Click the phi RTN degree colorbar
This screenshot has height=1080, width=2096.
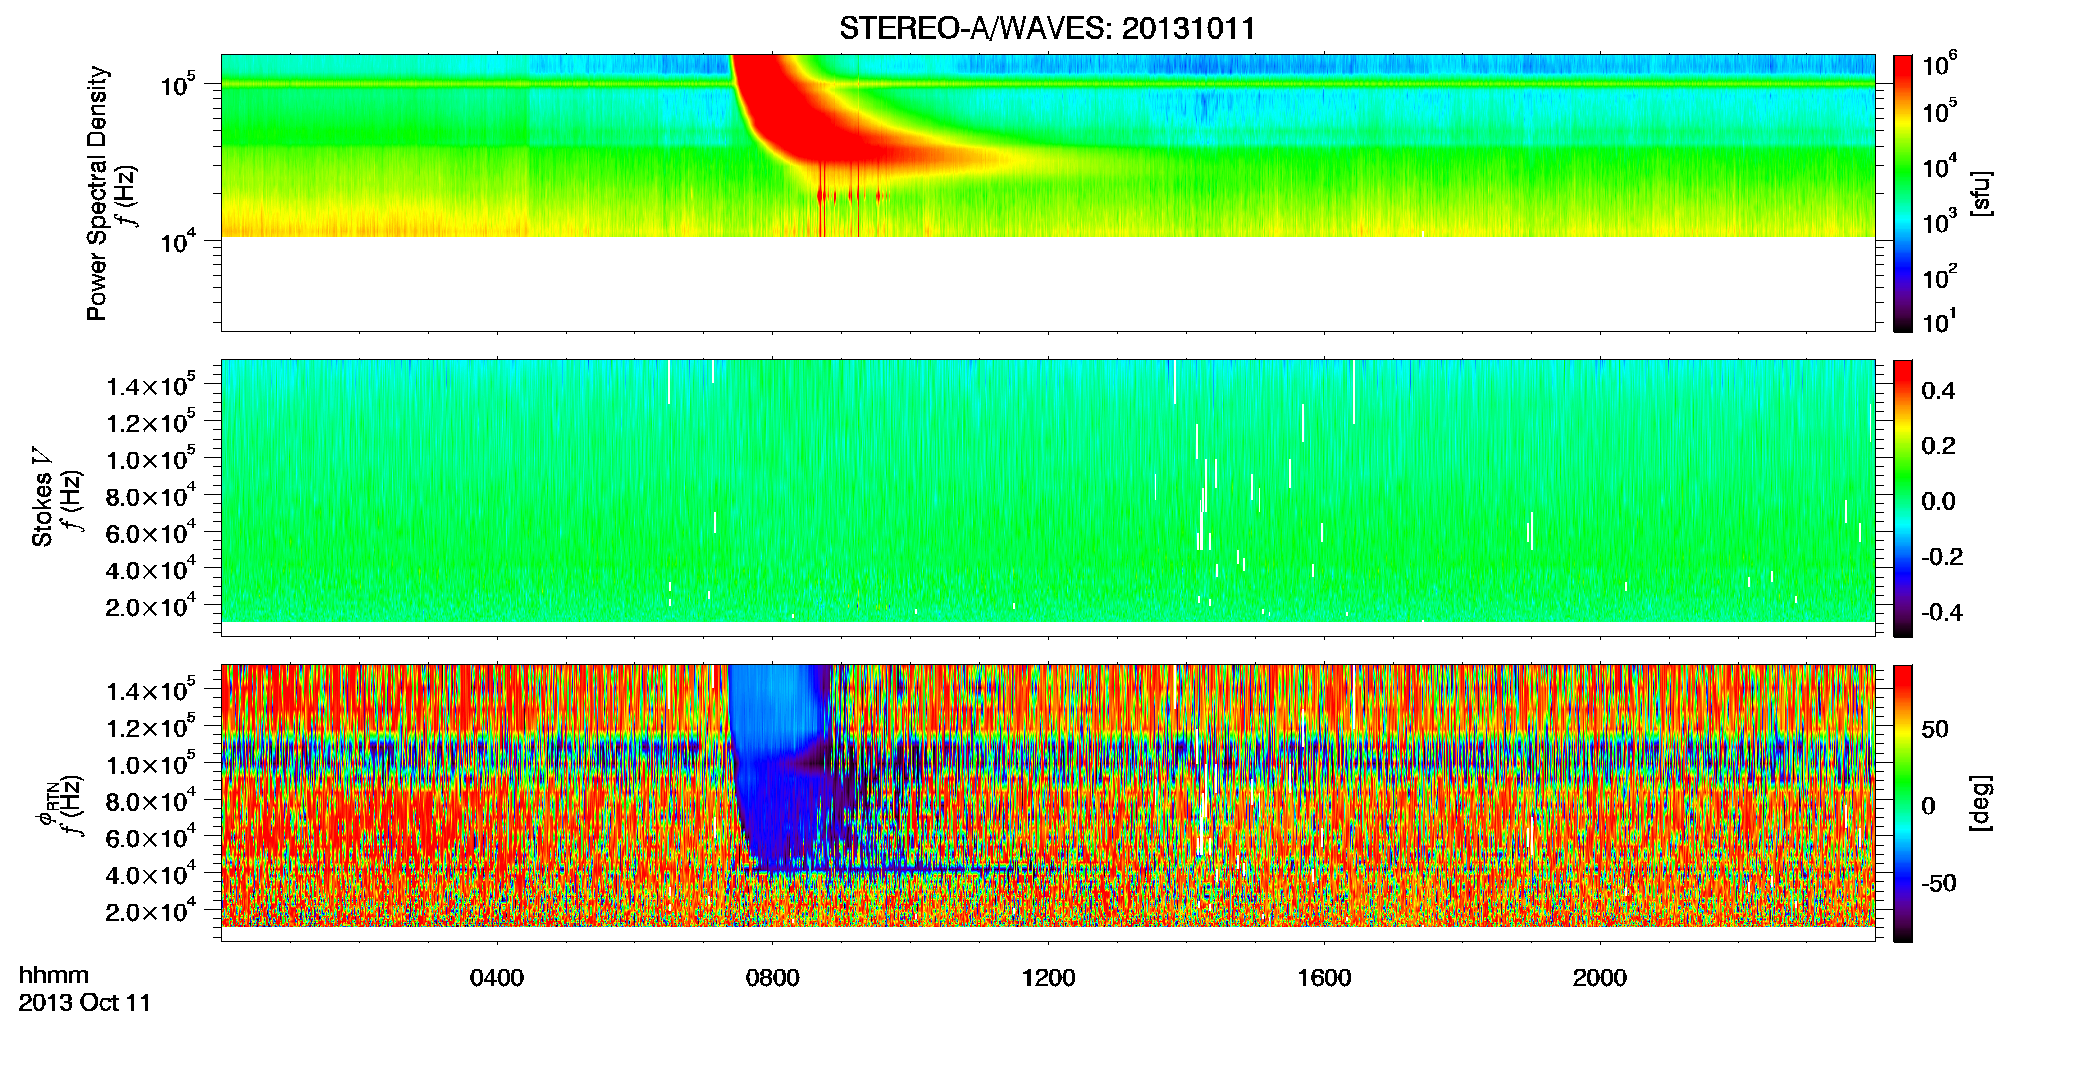pos(1903,803)
